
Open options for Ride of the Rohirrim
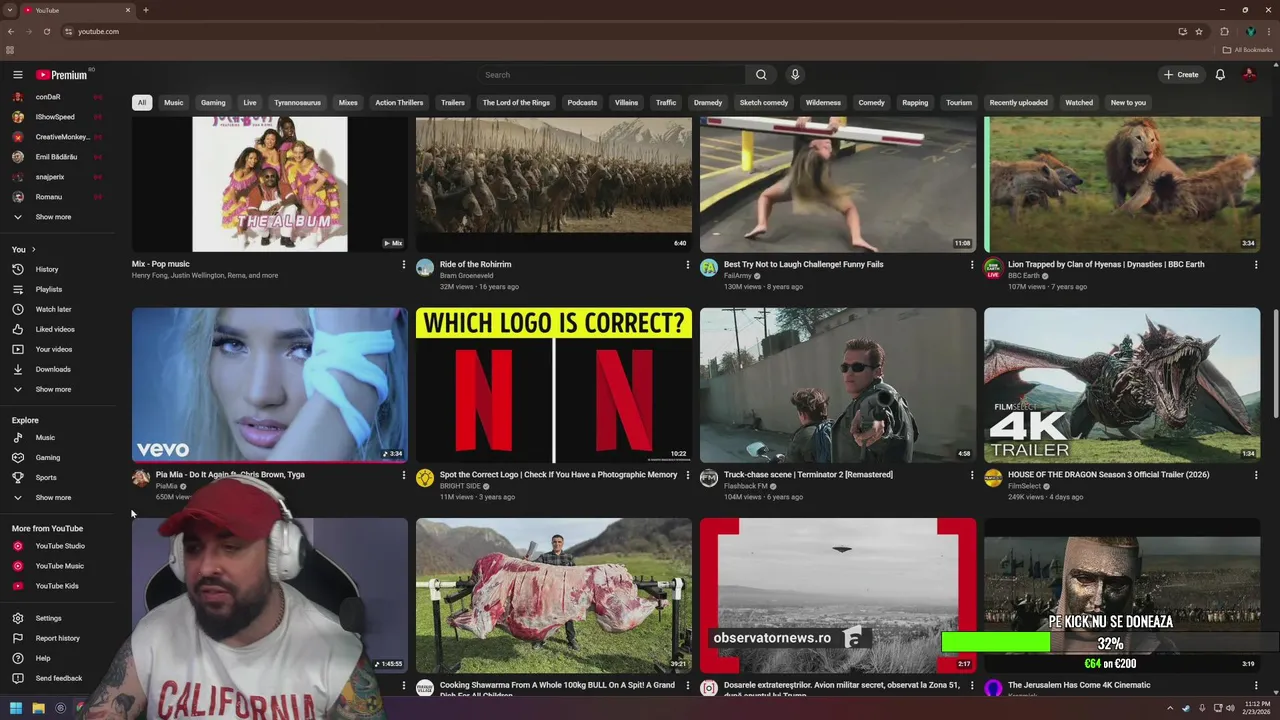pos(687,265)
